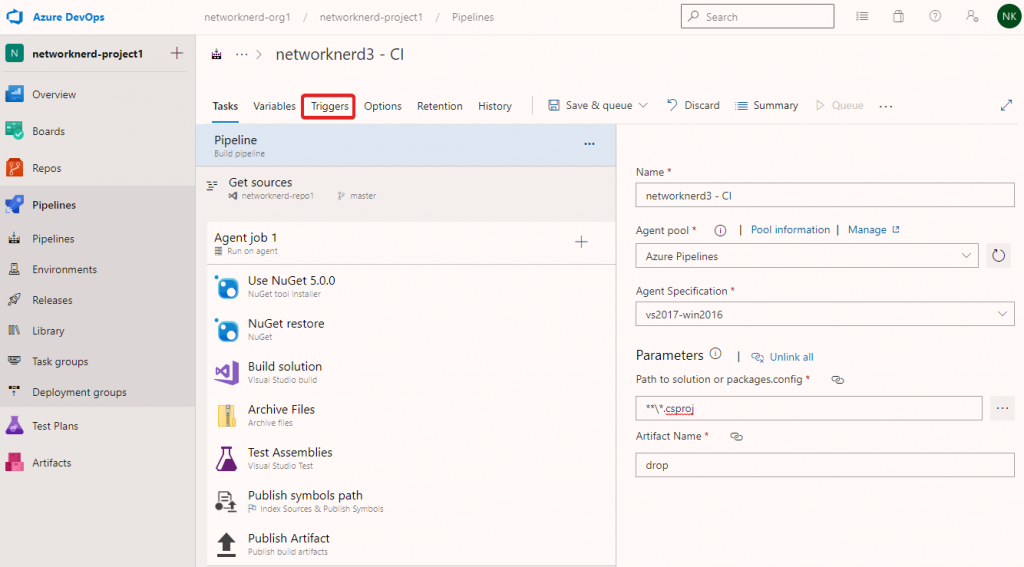Screen dimensions: 1024x567
Task: Click the Azure DevOps logo icon
Action: click(15, 17)
